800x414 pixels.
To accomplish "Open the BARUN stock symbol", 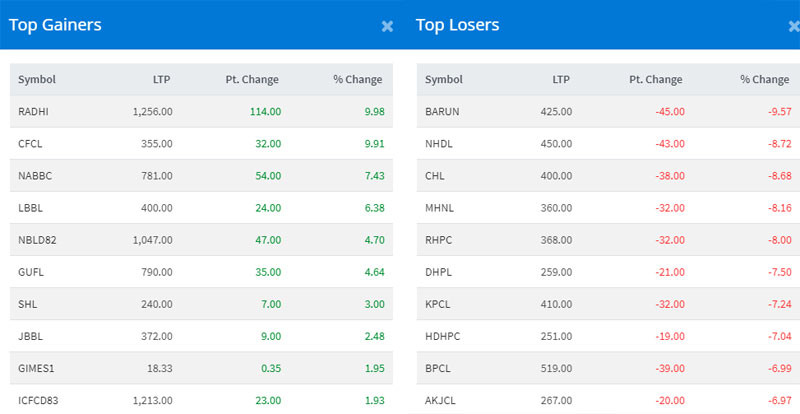I will click(x=442, y=111).
